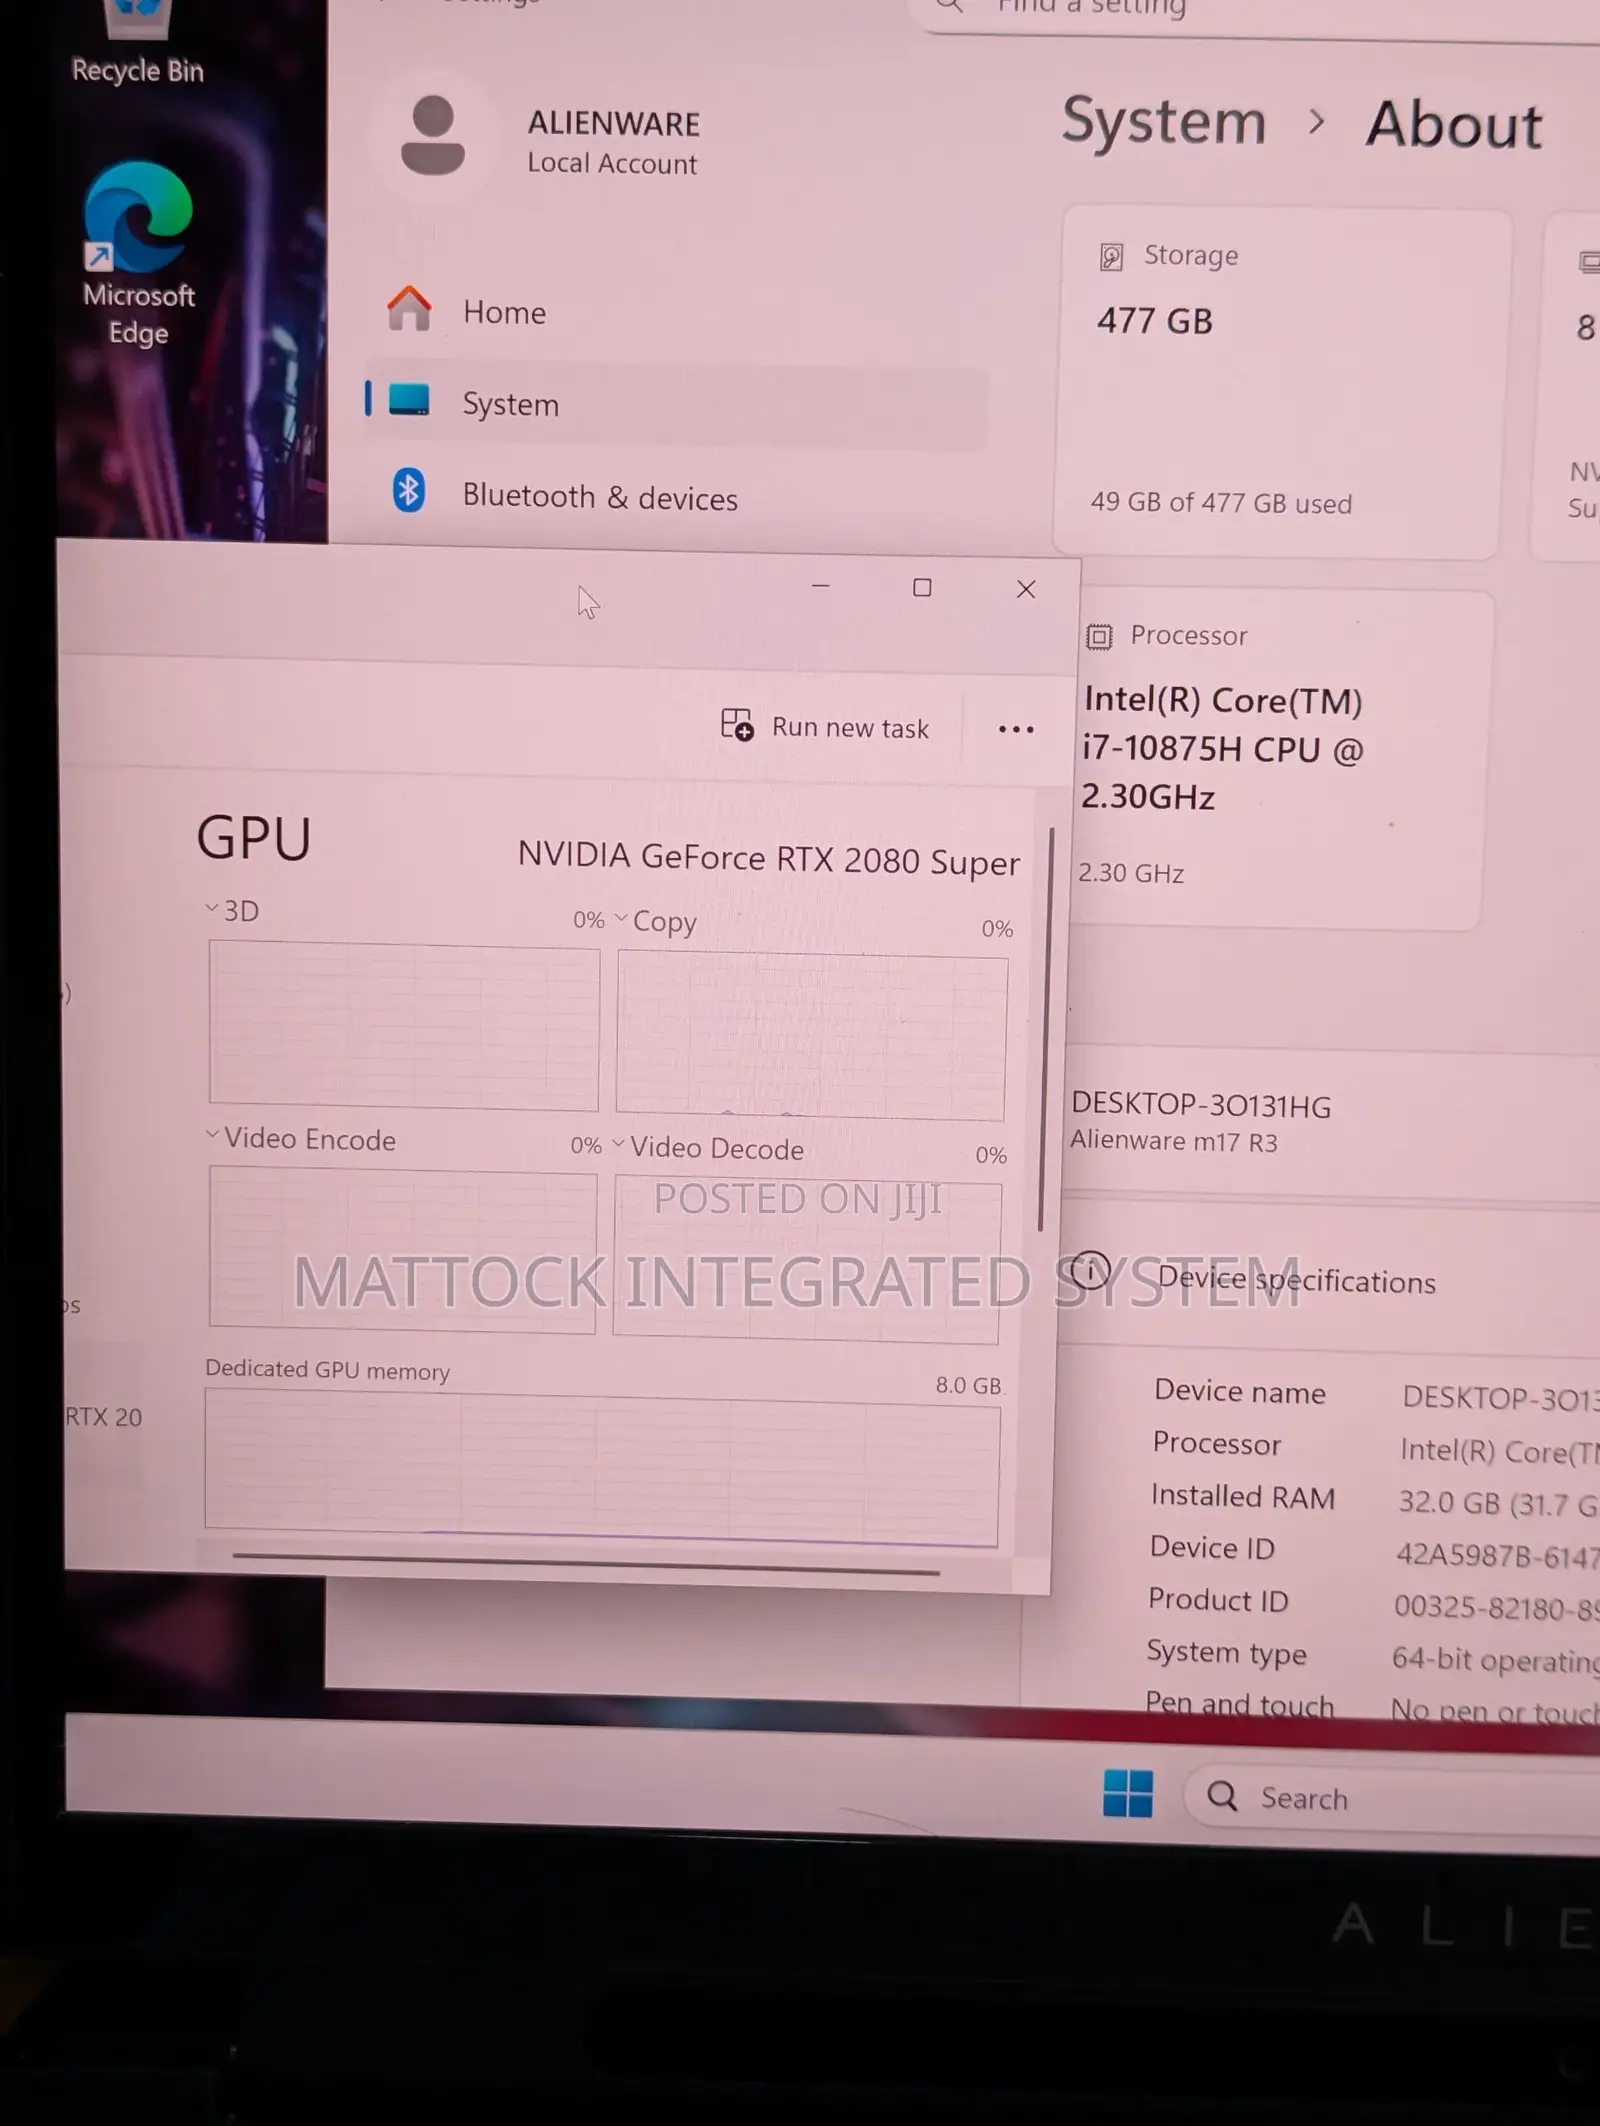Screen dimensions: 1600x2126
Task: Click the Product ID label
Action: (1218, 1600)
